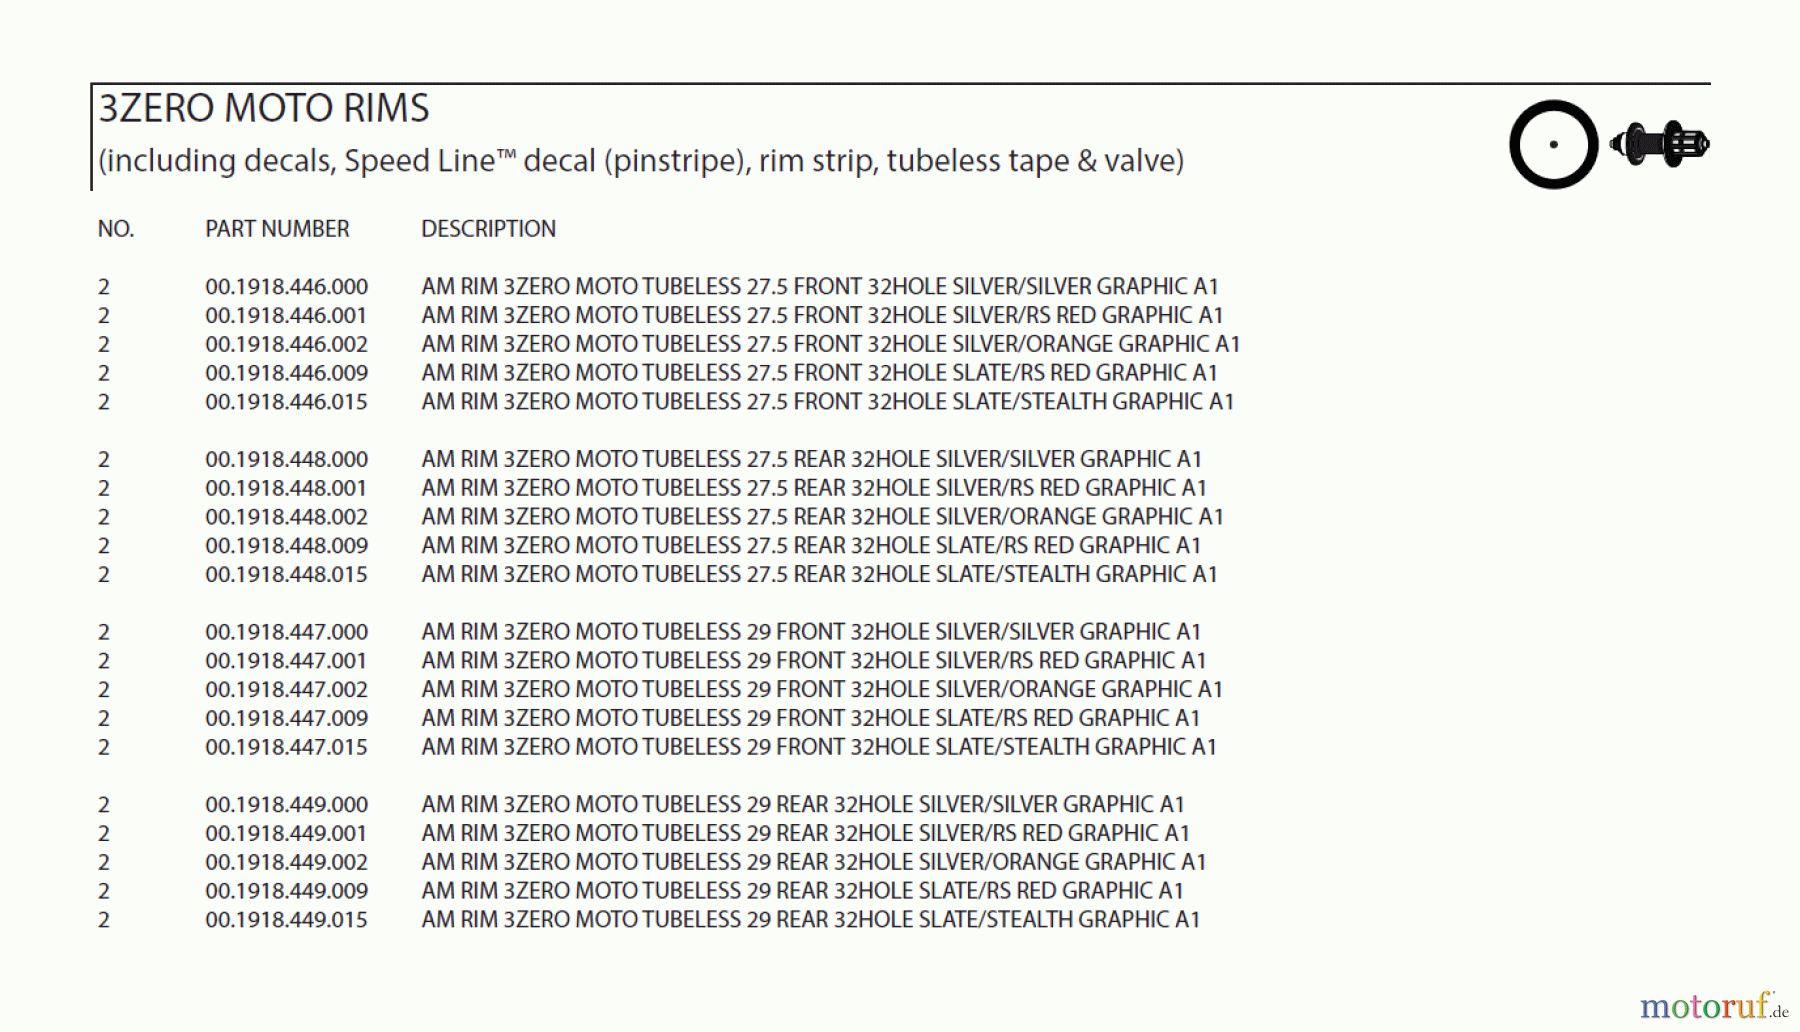Select part number 00.1918.449.001
Screen dimensions: 1800x1032
click(286, 834)
